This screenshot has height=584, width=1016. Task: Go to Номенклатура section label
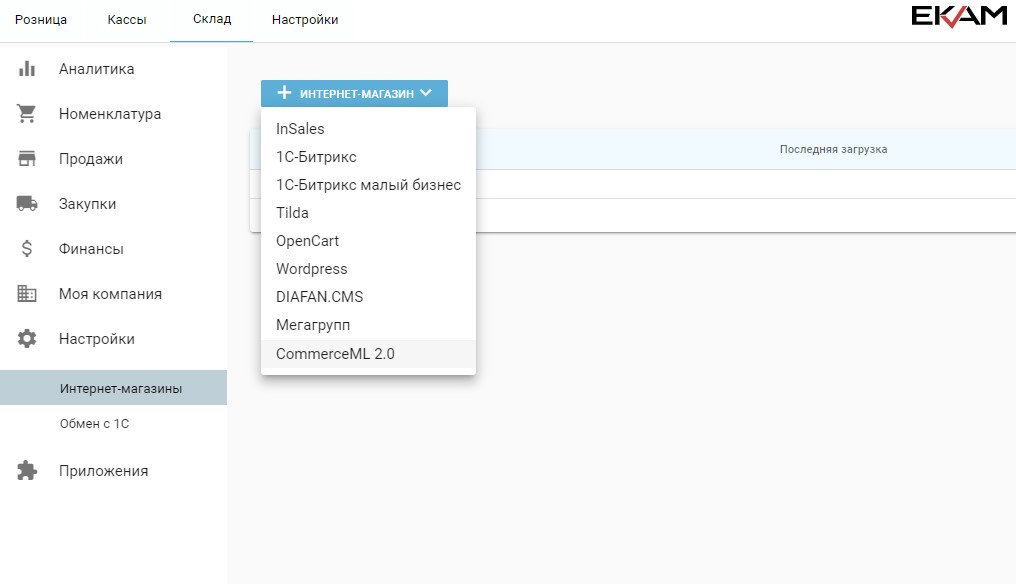(x=110, y=114)
